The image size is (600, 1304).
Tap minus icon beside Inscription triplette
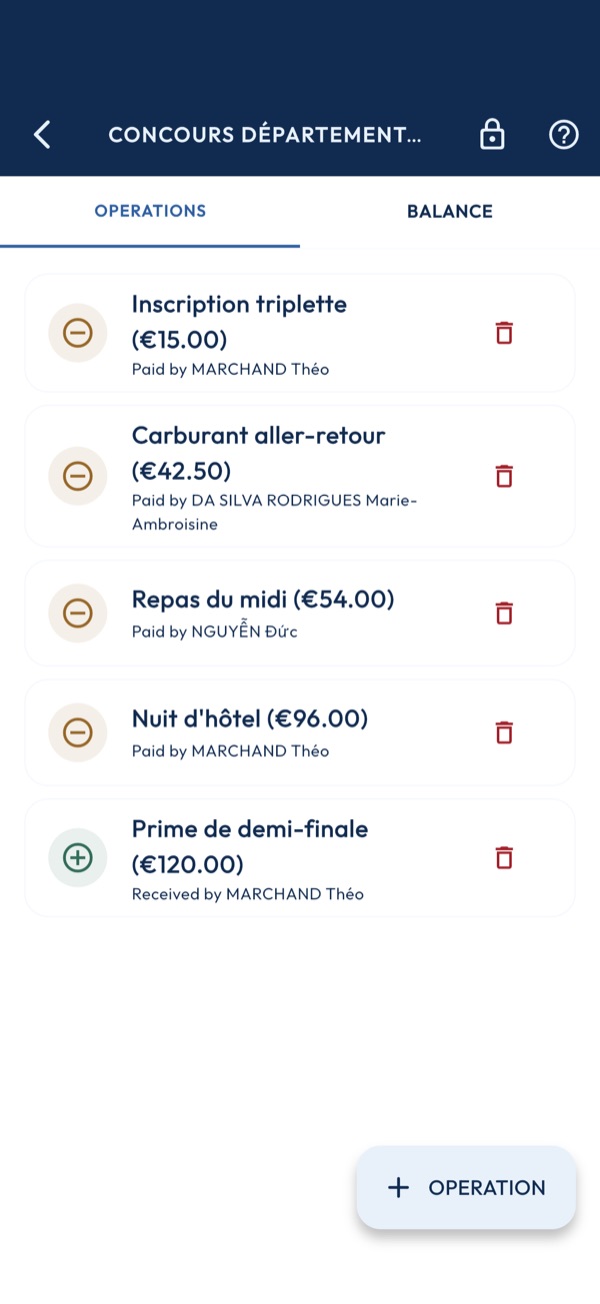78,333
